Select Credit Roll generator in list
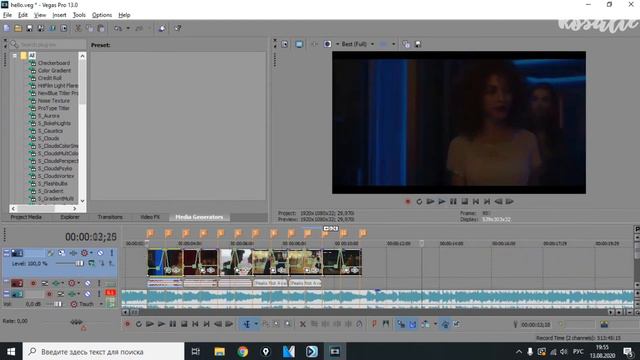 (49, 78)
